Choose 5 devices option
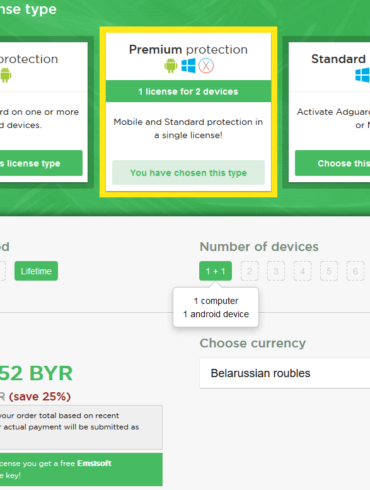This screenshot has height=490, width=370. (x=329, y=271)
